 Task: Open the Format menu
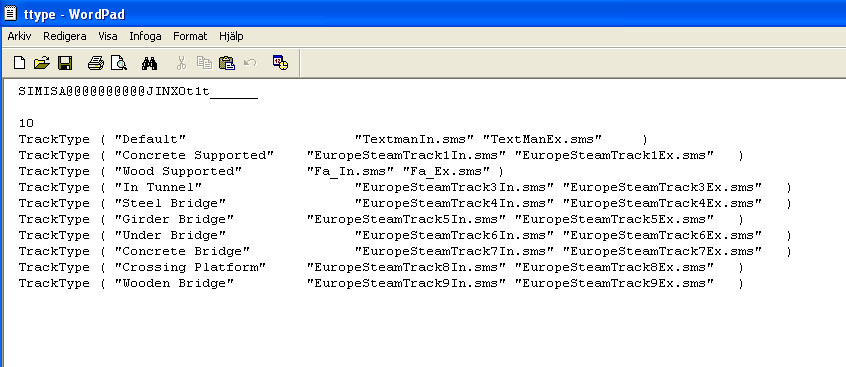[x=190, y=36]
